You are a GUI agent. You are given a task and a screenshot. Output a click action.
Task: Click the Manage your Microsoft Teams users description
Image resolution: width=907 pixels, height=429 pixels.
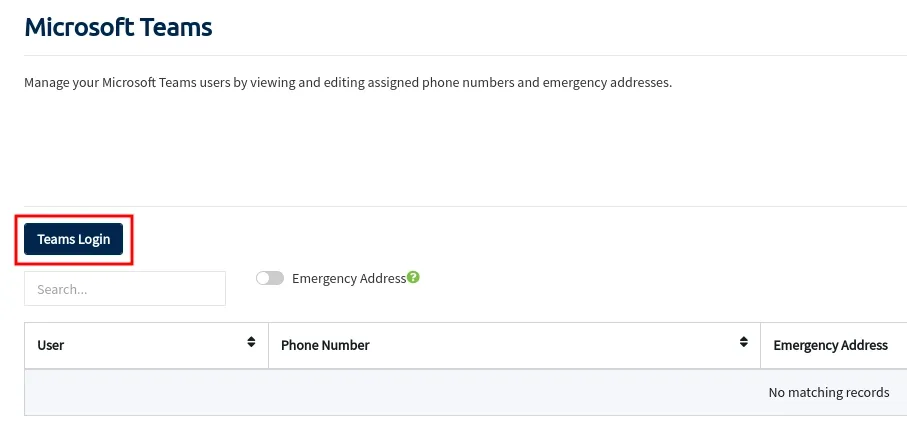pos(348,83)
